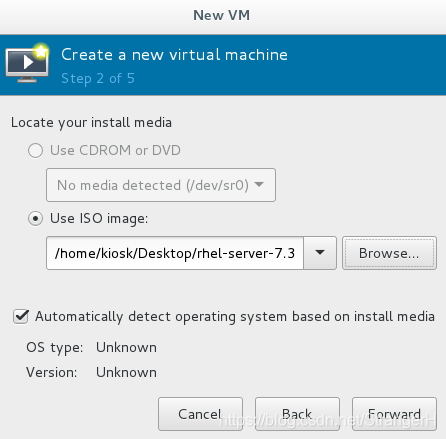This screenshot has width=446, height=439.
Task: Click the Step 2 of 5 text
Action: (98, 79)
